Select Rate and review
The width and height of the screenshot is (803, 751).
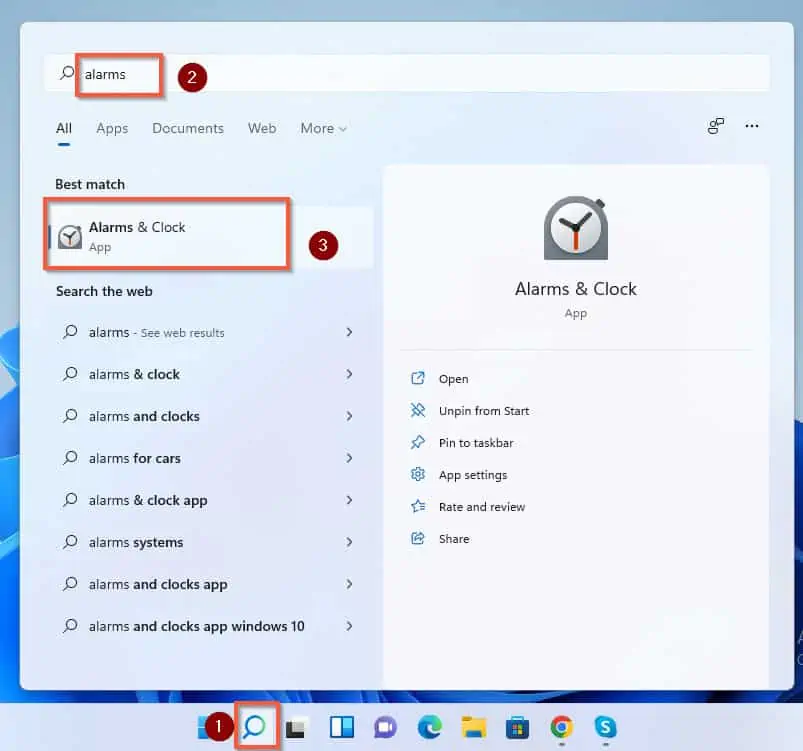tap(482, 507)
